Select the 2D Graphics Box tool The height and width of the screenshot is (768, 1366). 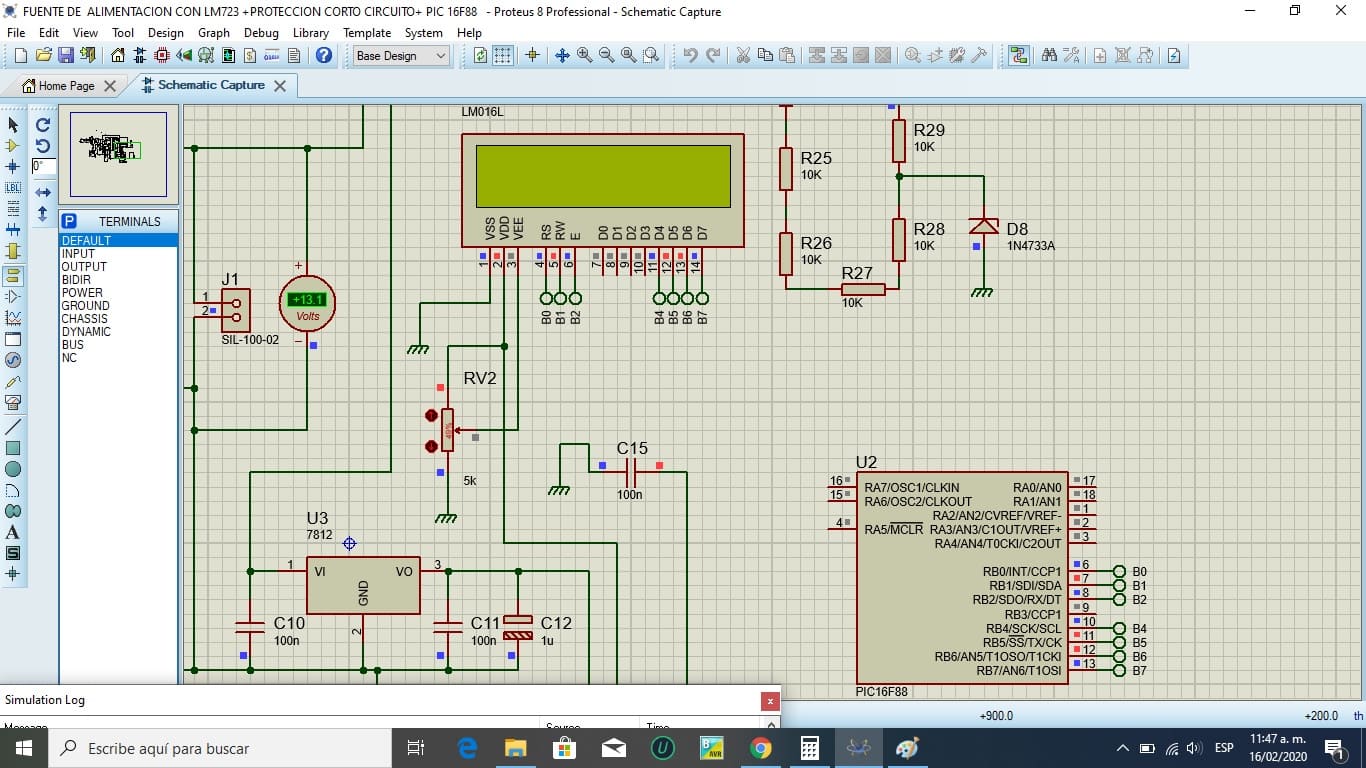[13, 448]
